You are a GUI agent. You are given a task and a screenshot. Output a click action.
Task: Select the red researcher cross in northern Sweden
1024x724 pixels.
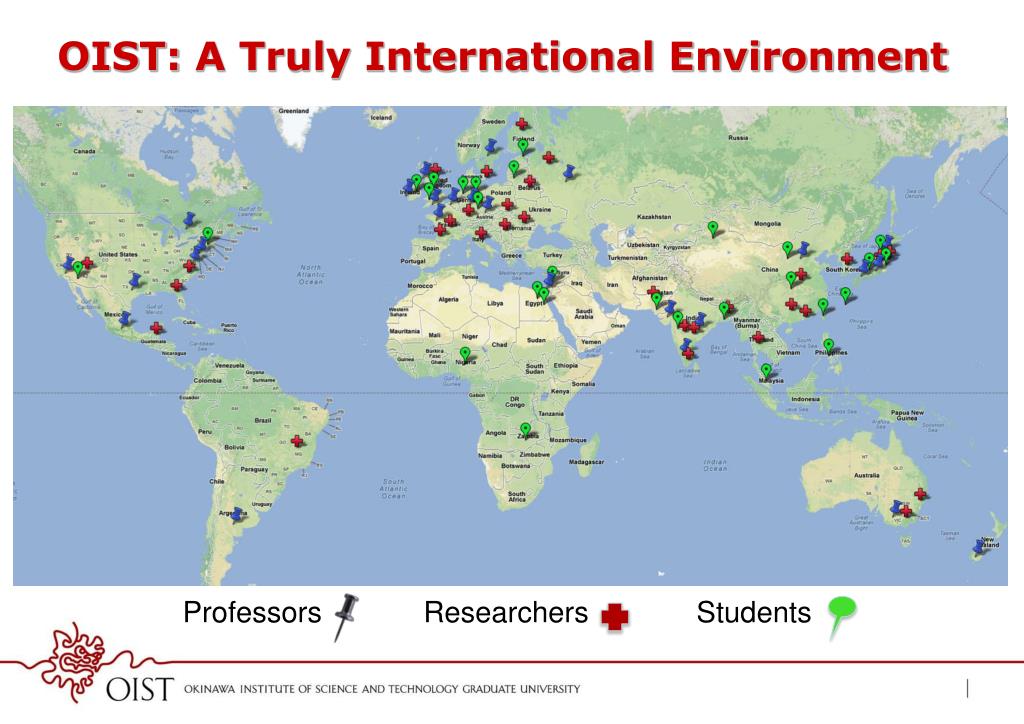(522, 123)
